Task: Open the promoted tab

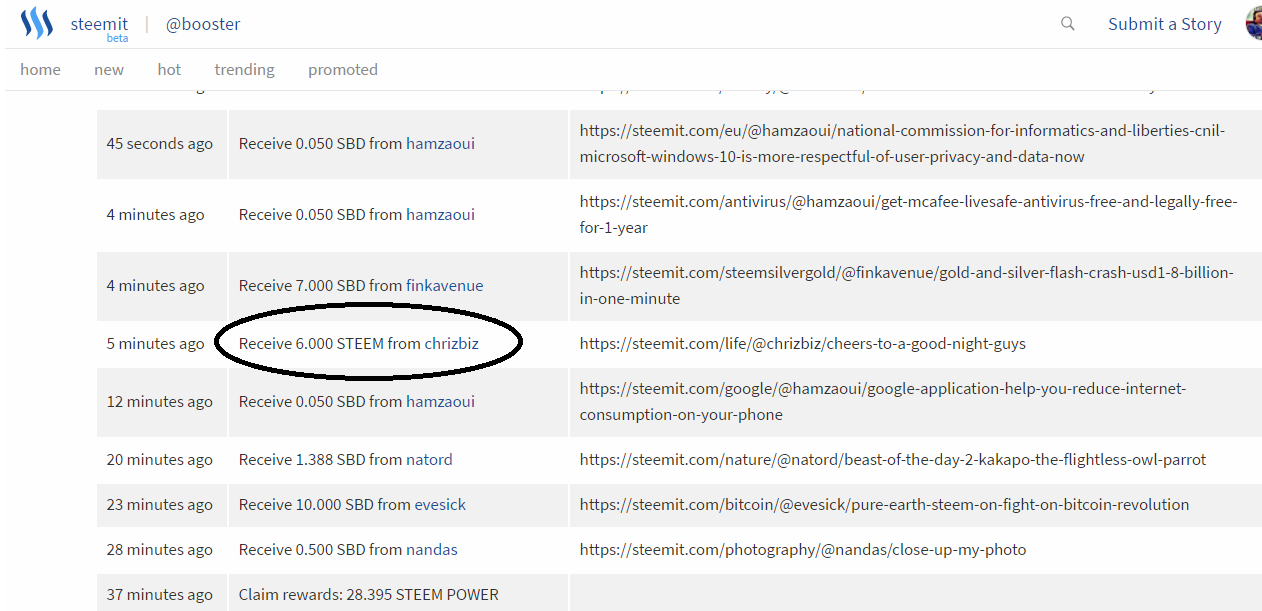Action: (x=343, y=69)
